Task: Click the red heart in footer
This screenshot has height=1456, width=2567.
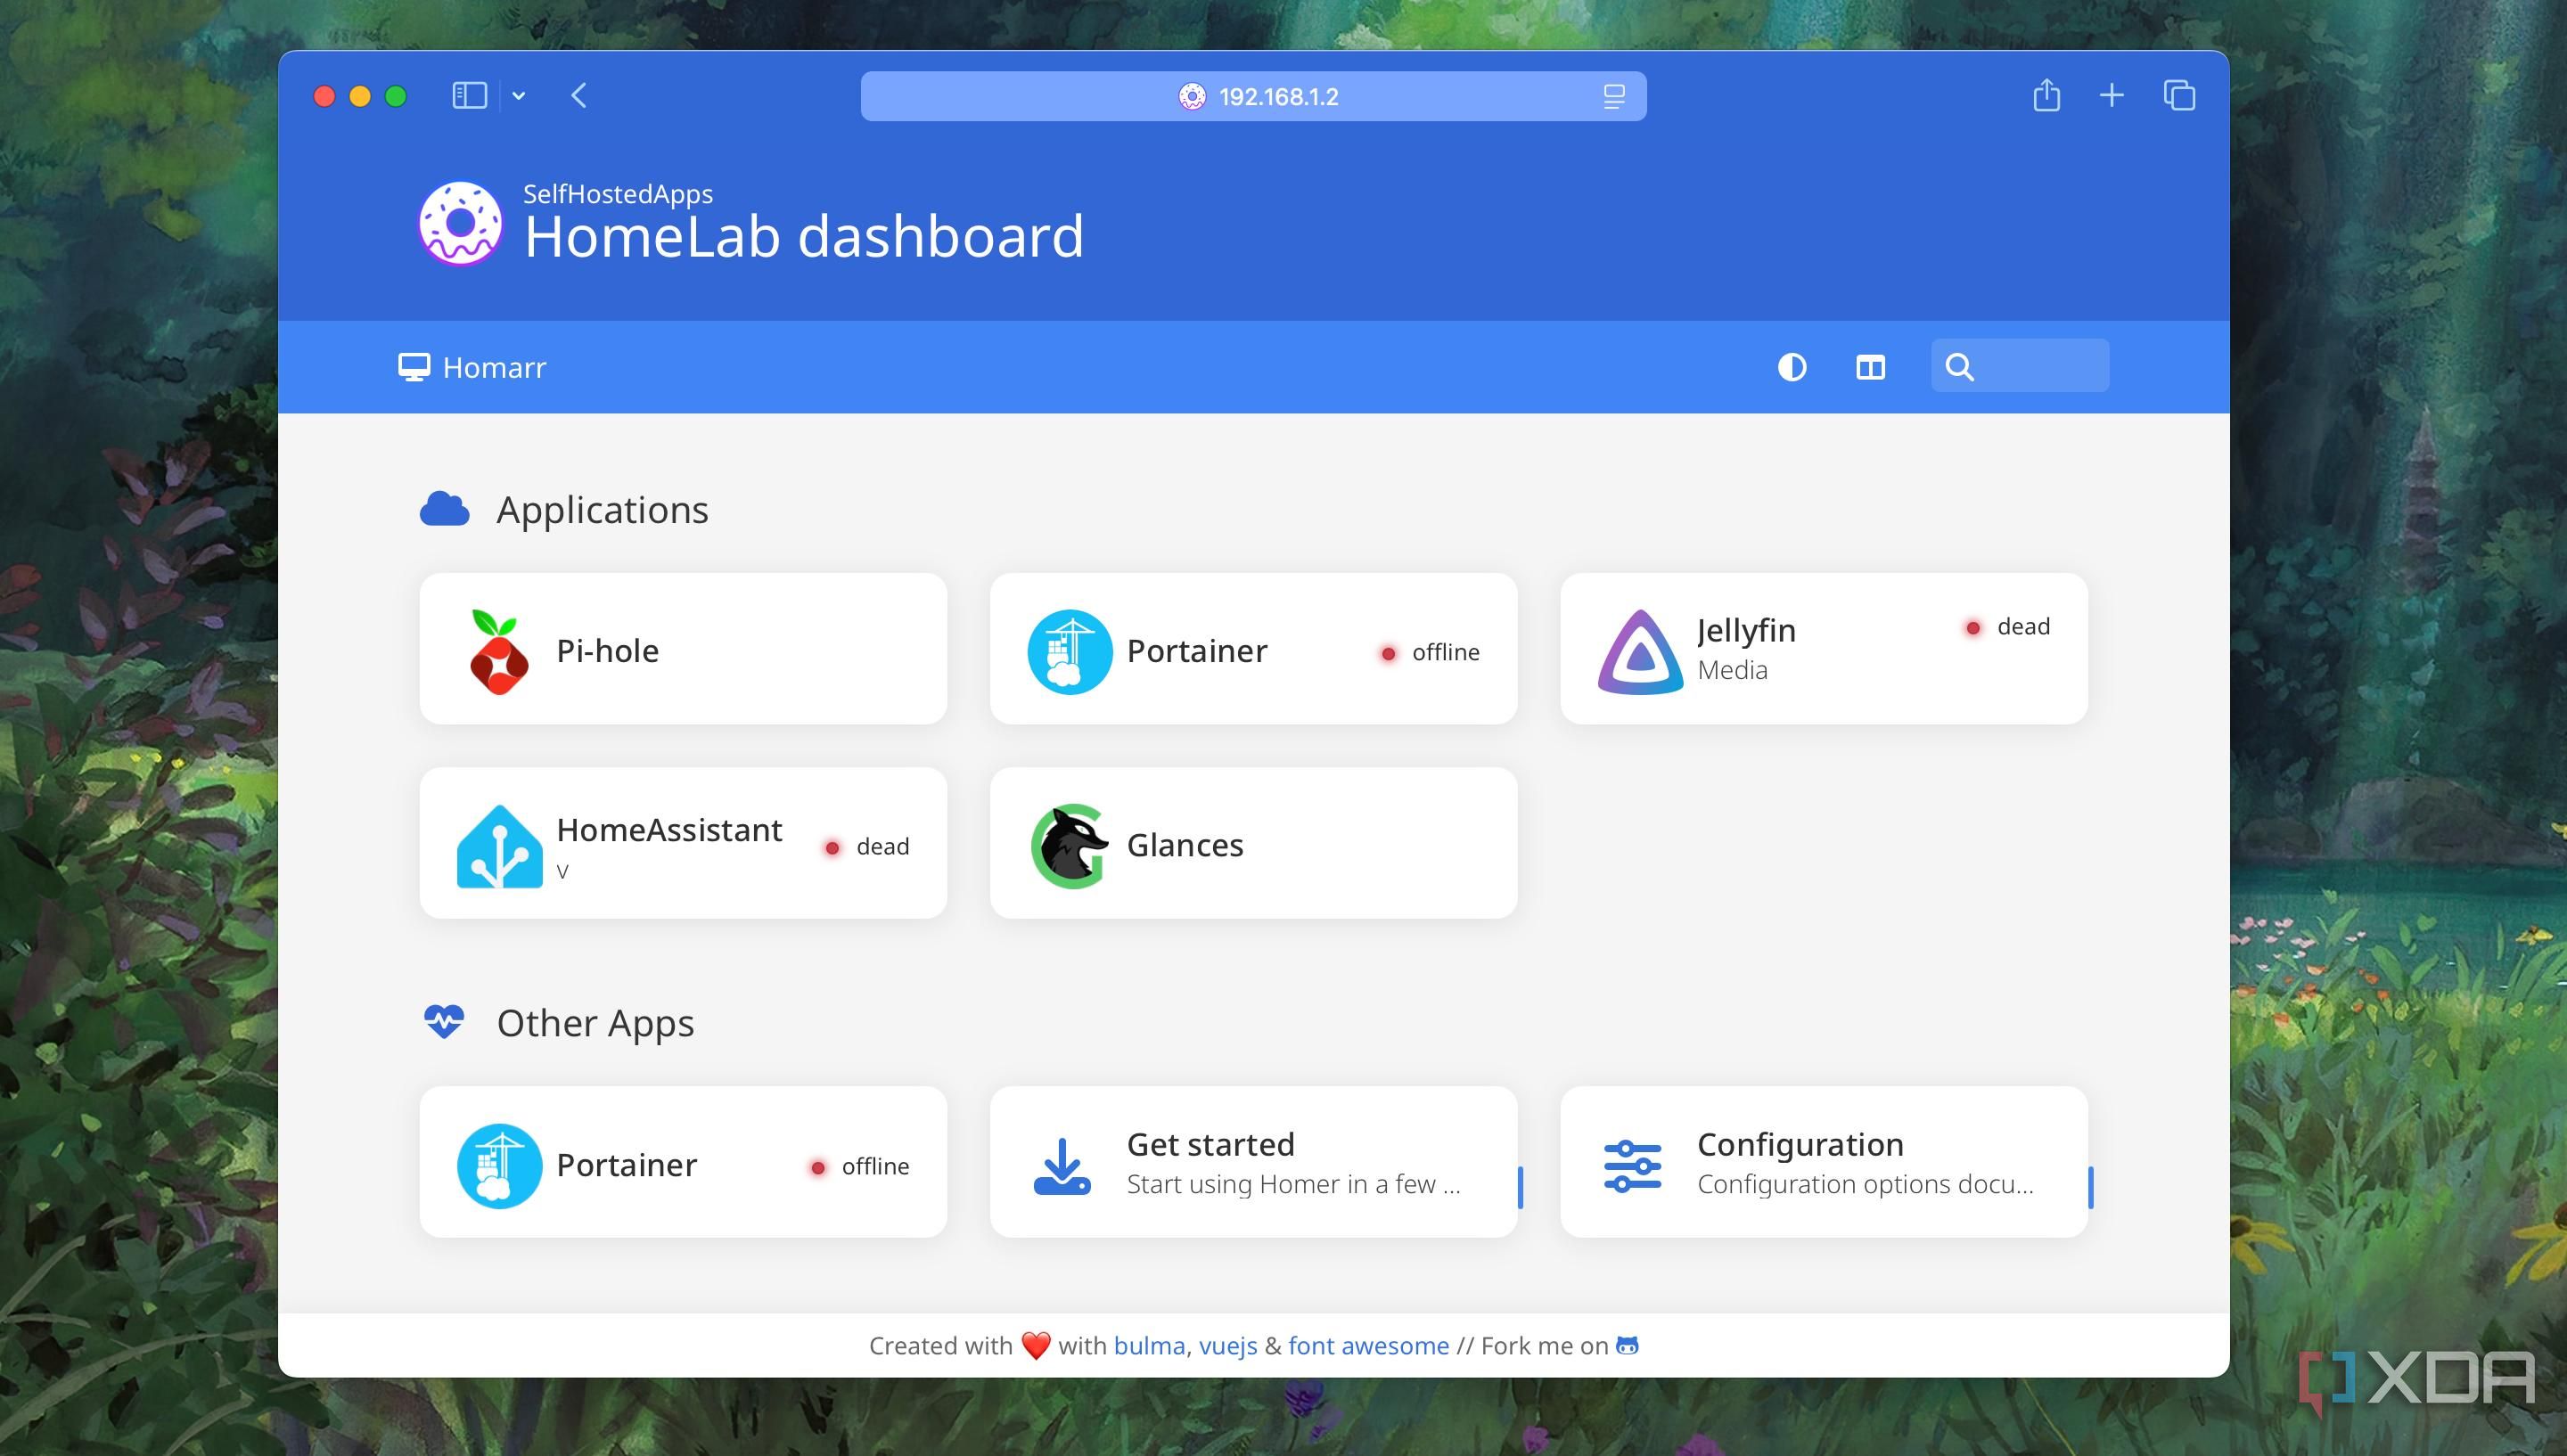Action: click(x=1036, y=1346)
